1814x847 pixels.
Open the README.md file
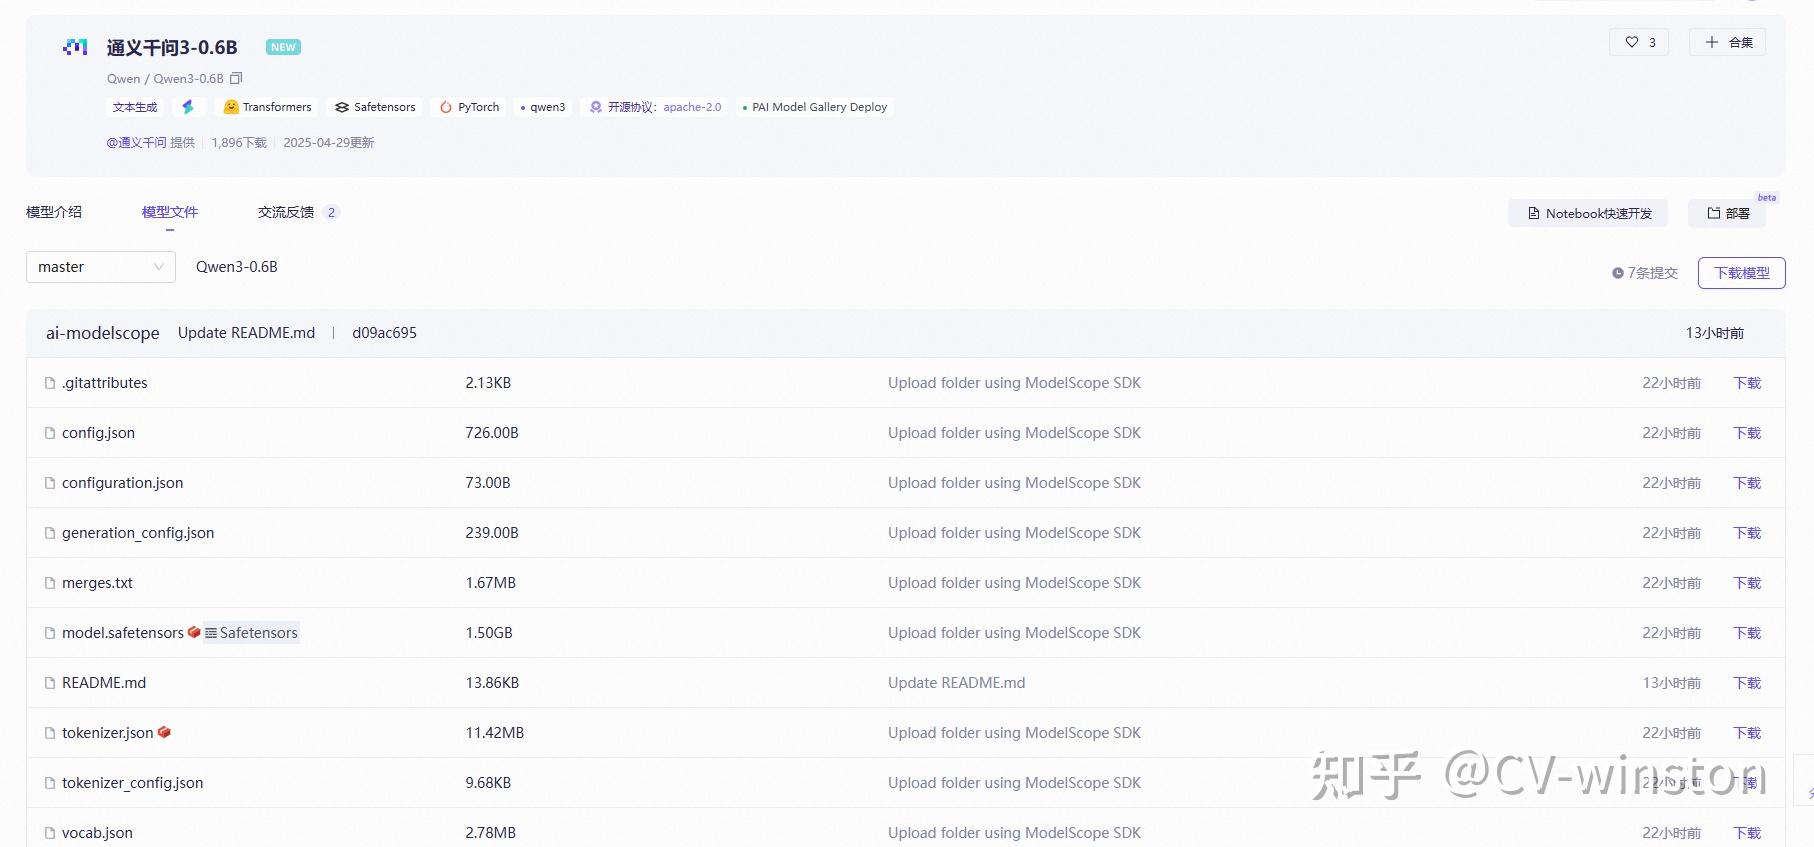[104, 683]
